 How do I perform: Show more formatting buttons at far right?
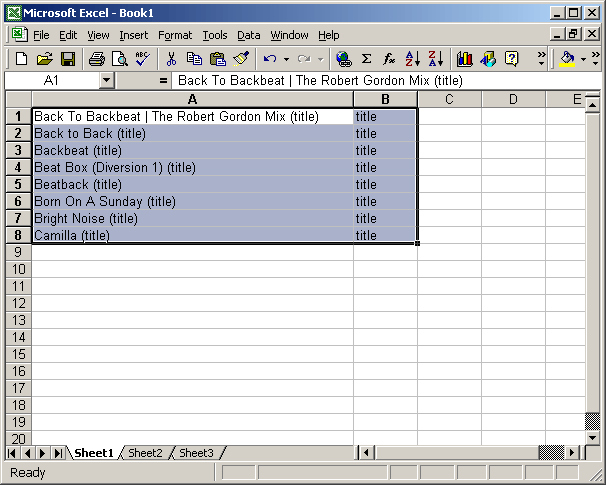tap(596, 58)
